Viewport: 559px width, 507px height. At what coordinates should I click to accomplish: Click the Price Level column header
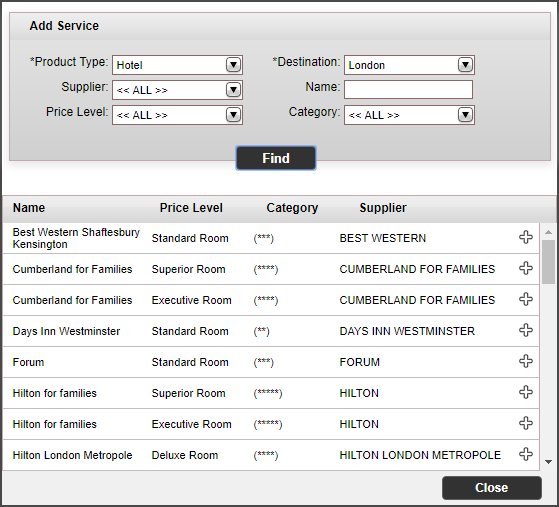click(x=191, y=208)
